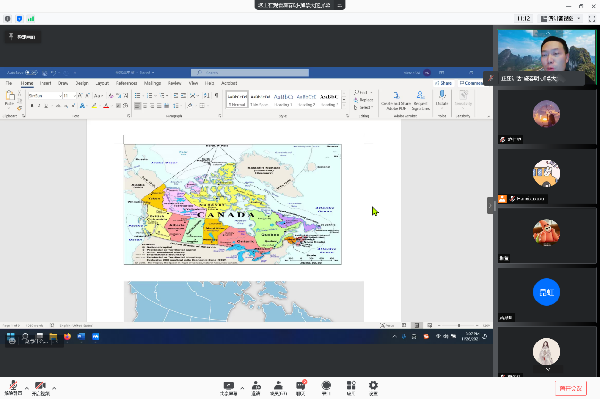Adjust the Word zoom slider in status bar

click(458, 326)
